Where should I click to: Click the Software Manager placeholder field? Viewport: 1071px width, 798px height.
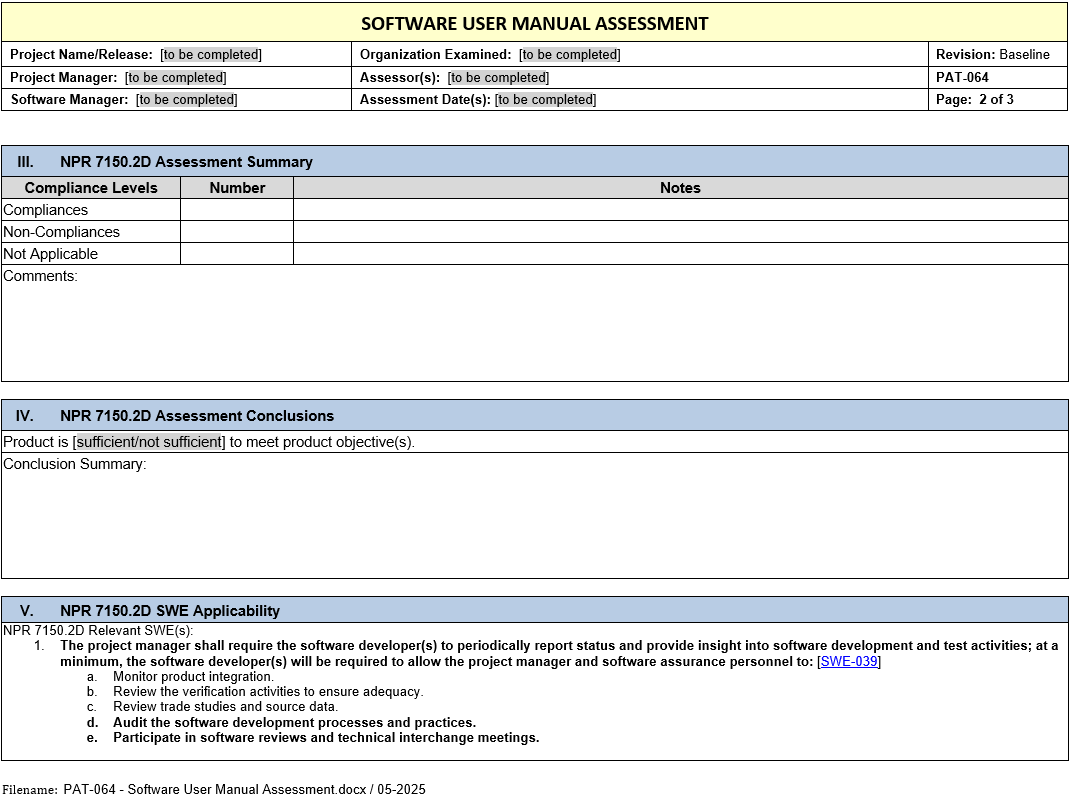(187, 100)
